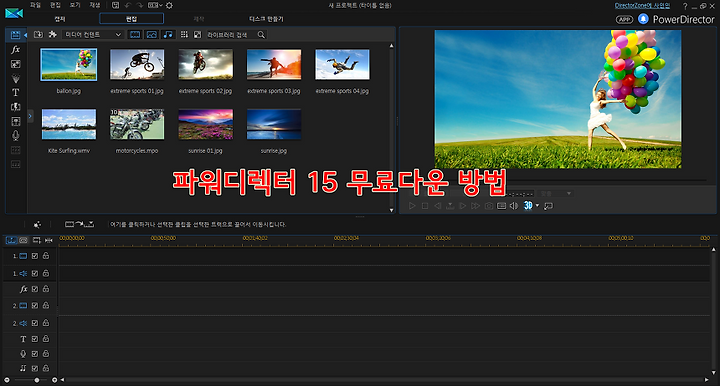Open the Voice-Over Recording microphone icon
Image resolution: width=720 pixels, height=386 pixels.
pos(15,135)
